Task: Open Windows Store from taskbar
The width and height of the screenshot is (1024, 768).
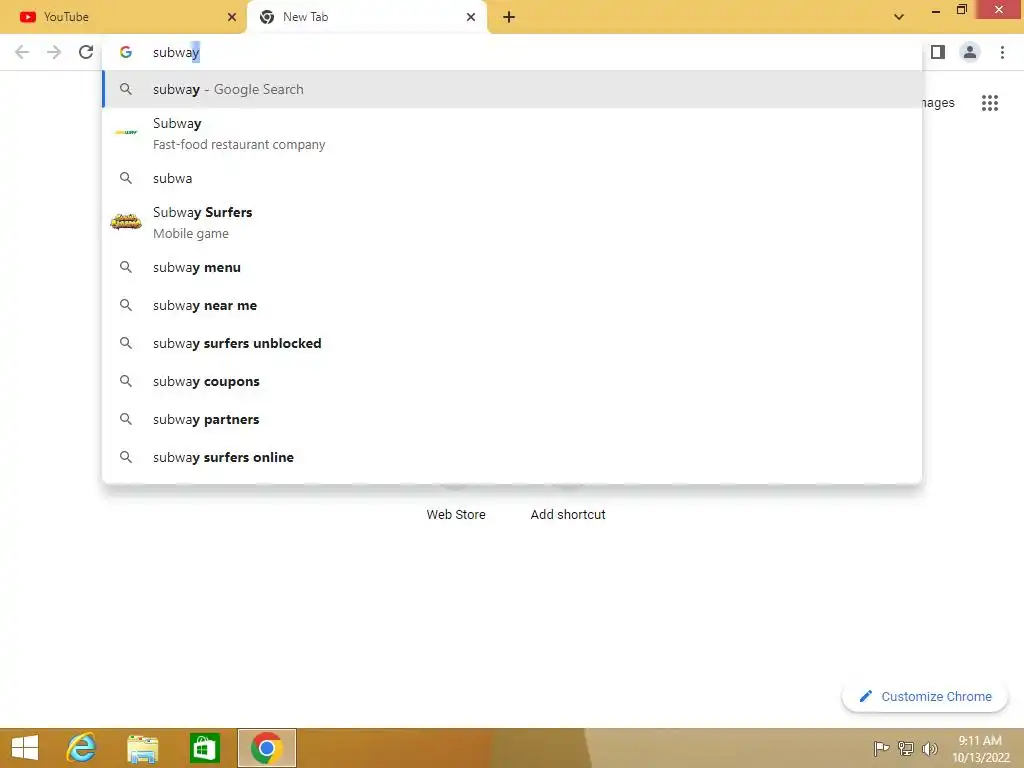Action: [x=204, y=748]
